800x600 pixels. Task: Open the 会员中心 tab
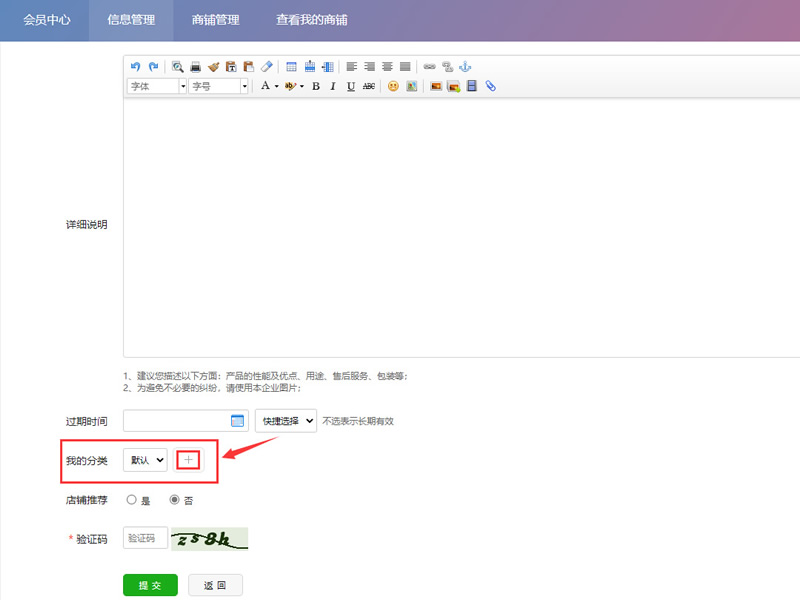click(47, 20)
